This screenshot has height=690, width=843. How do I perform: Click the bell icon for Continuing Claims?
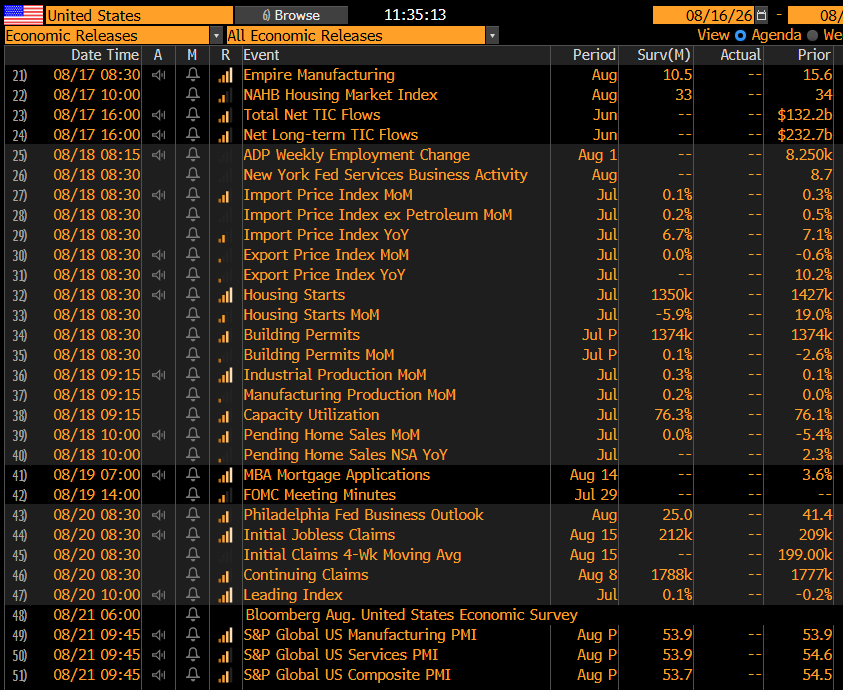click(x=192, y=574)
